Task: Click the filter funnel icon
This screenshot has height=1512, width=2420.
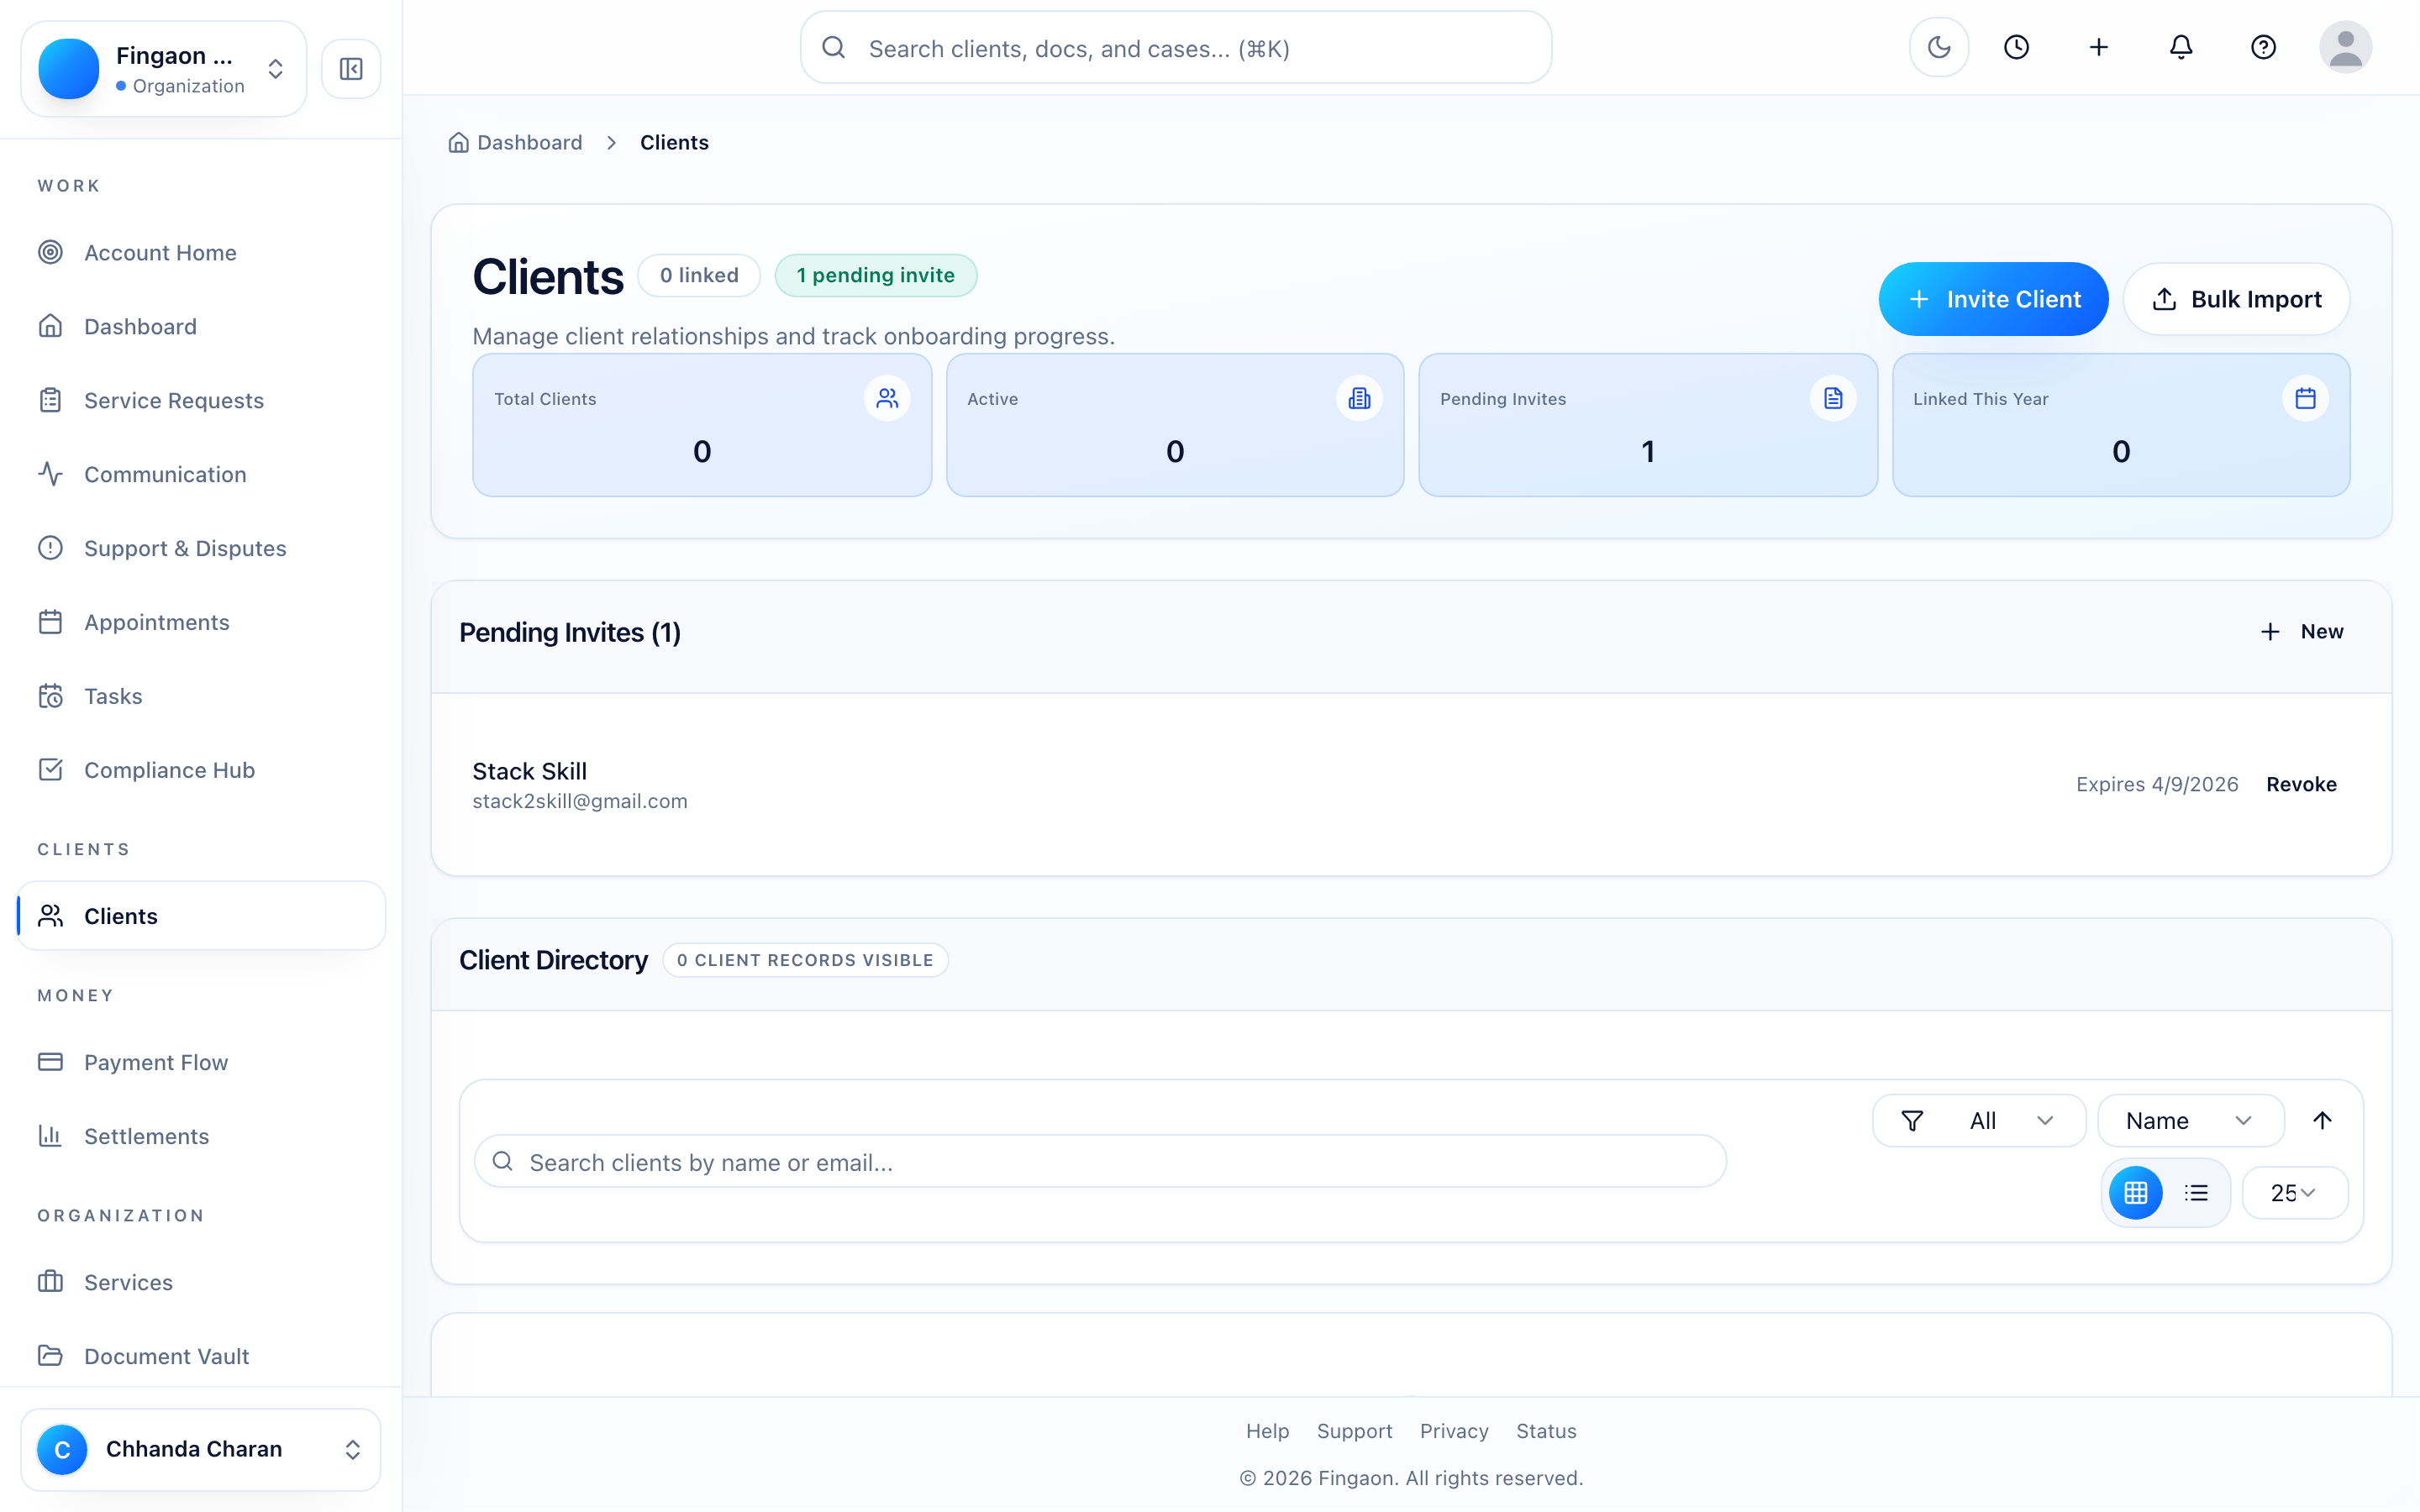Action: pyautogui.click(x=1912, y=1121)
